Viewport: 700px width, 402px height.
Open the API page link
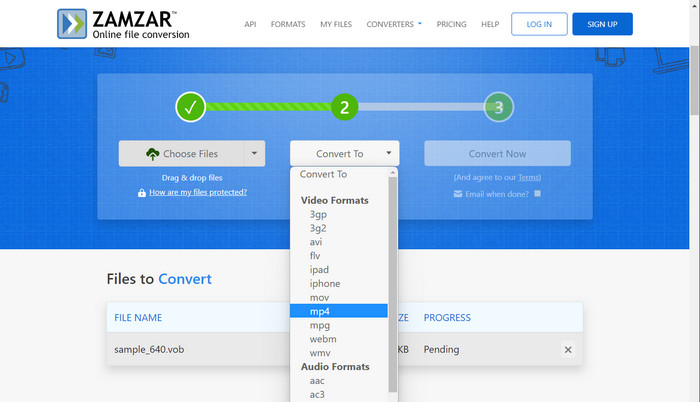click(x=250, y=24)
